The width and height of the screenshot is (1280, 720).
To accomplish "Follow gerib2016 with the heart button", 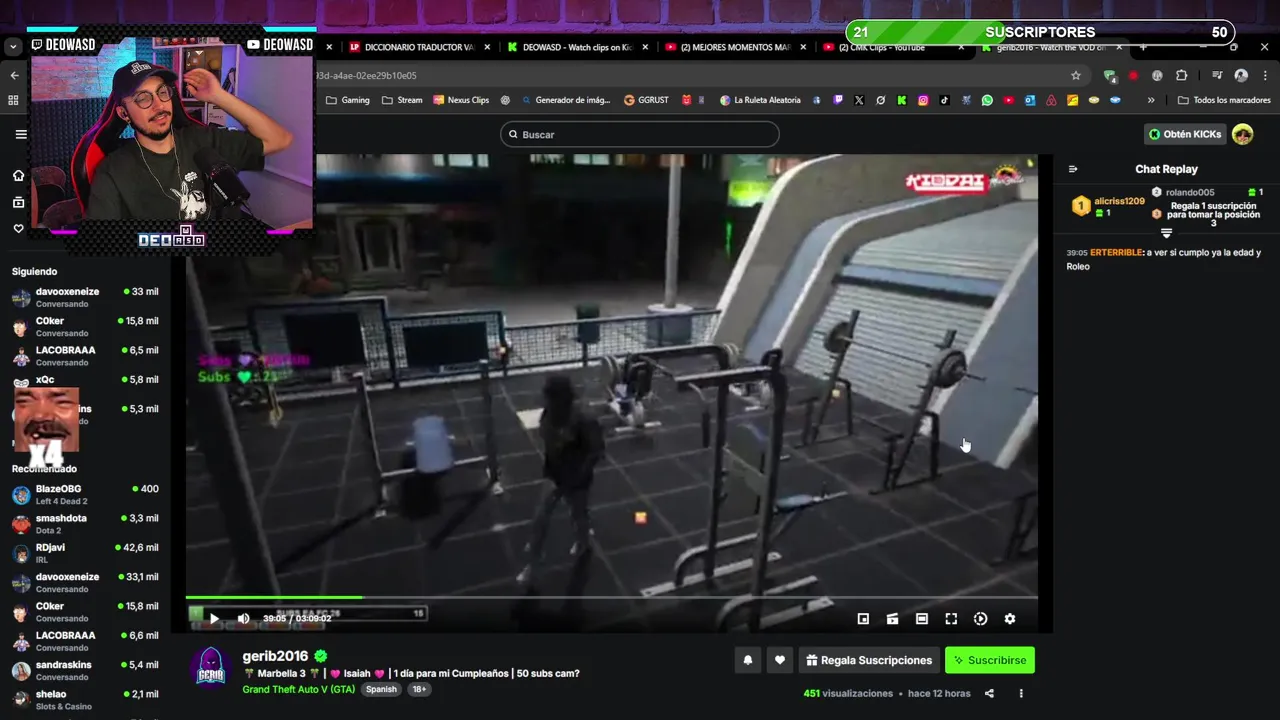I will pyautogui.click(x=780, y=660).
